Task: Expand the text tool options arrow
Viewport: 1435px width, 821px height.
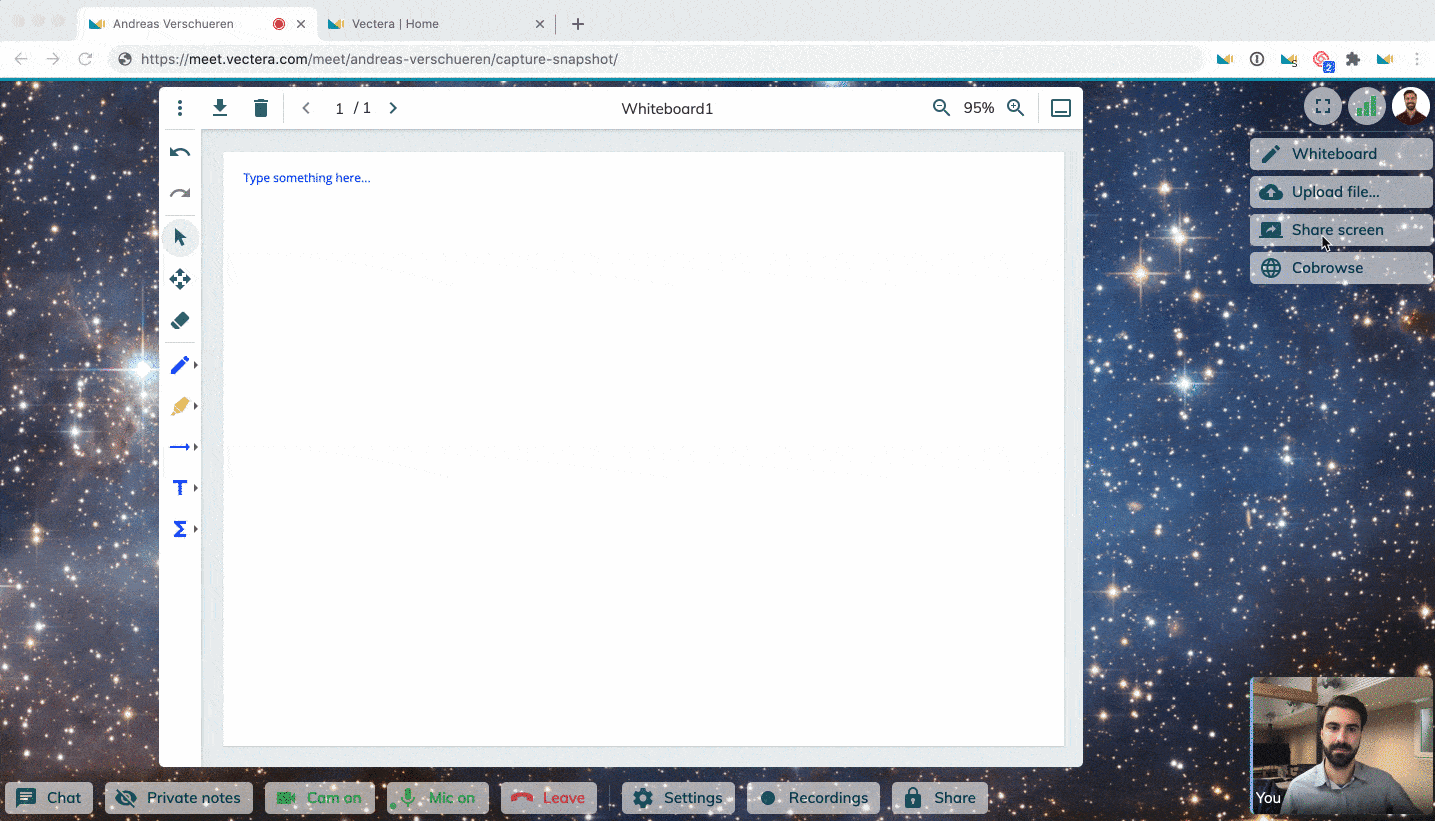Action: tap(196, 488)
